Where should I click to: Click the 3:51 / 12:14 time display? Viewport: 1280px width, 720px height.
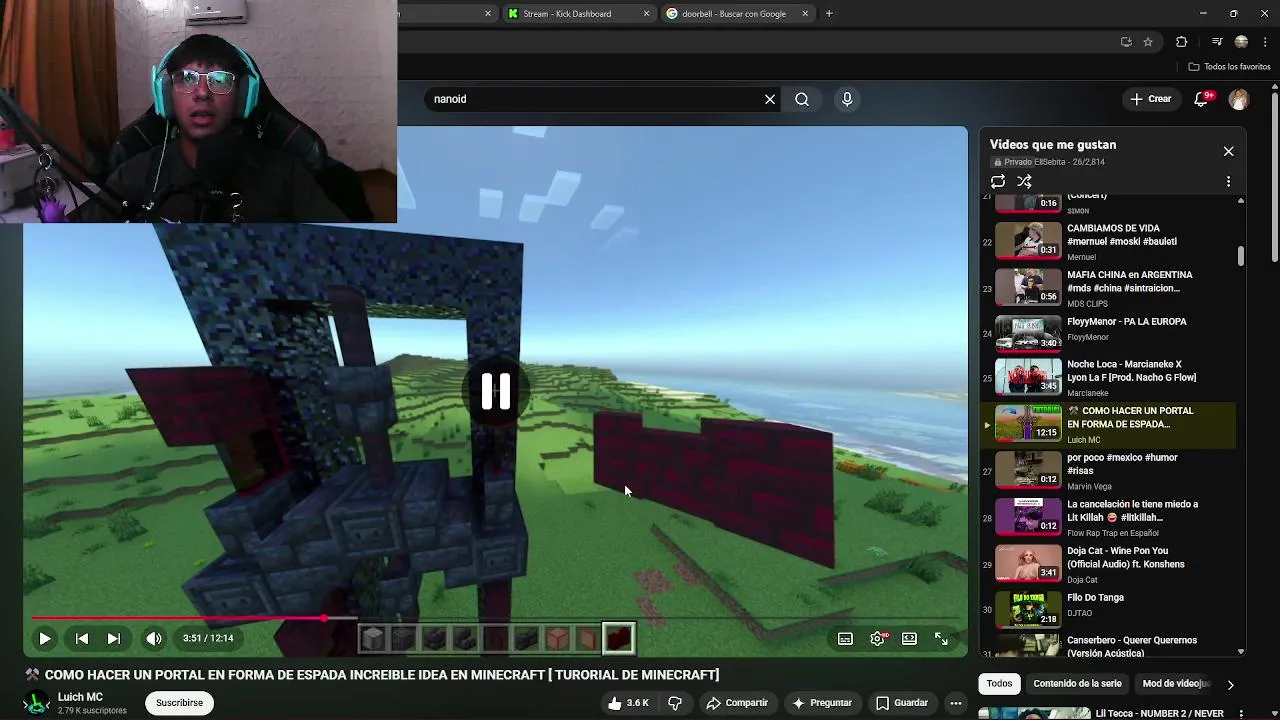(x=208, y=638)
